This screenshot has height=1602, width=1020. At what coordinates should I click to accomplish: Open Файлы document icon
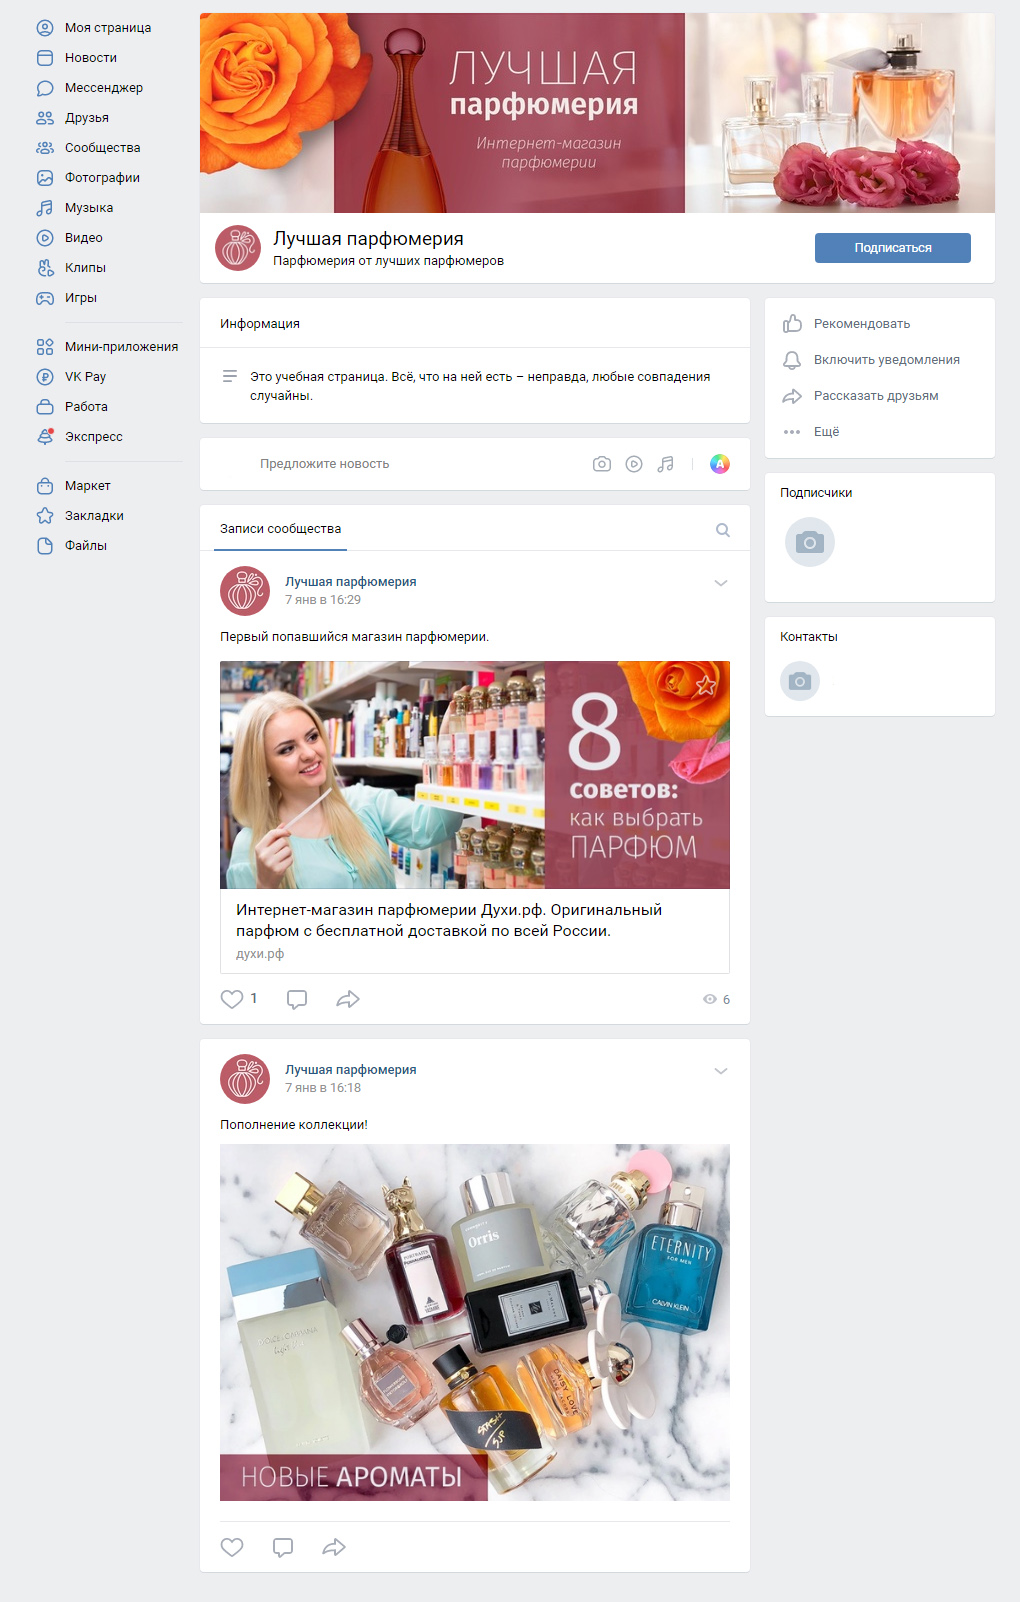45,546
